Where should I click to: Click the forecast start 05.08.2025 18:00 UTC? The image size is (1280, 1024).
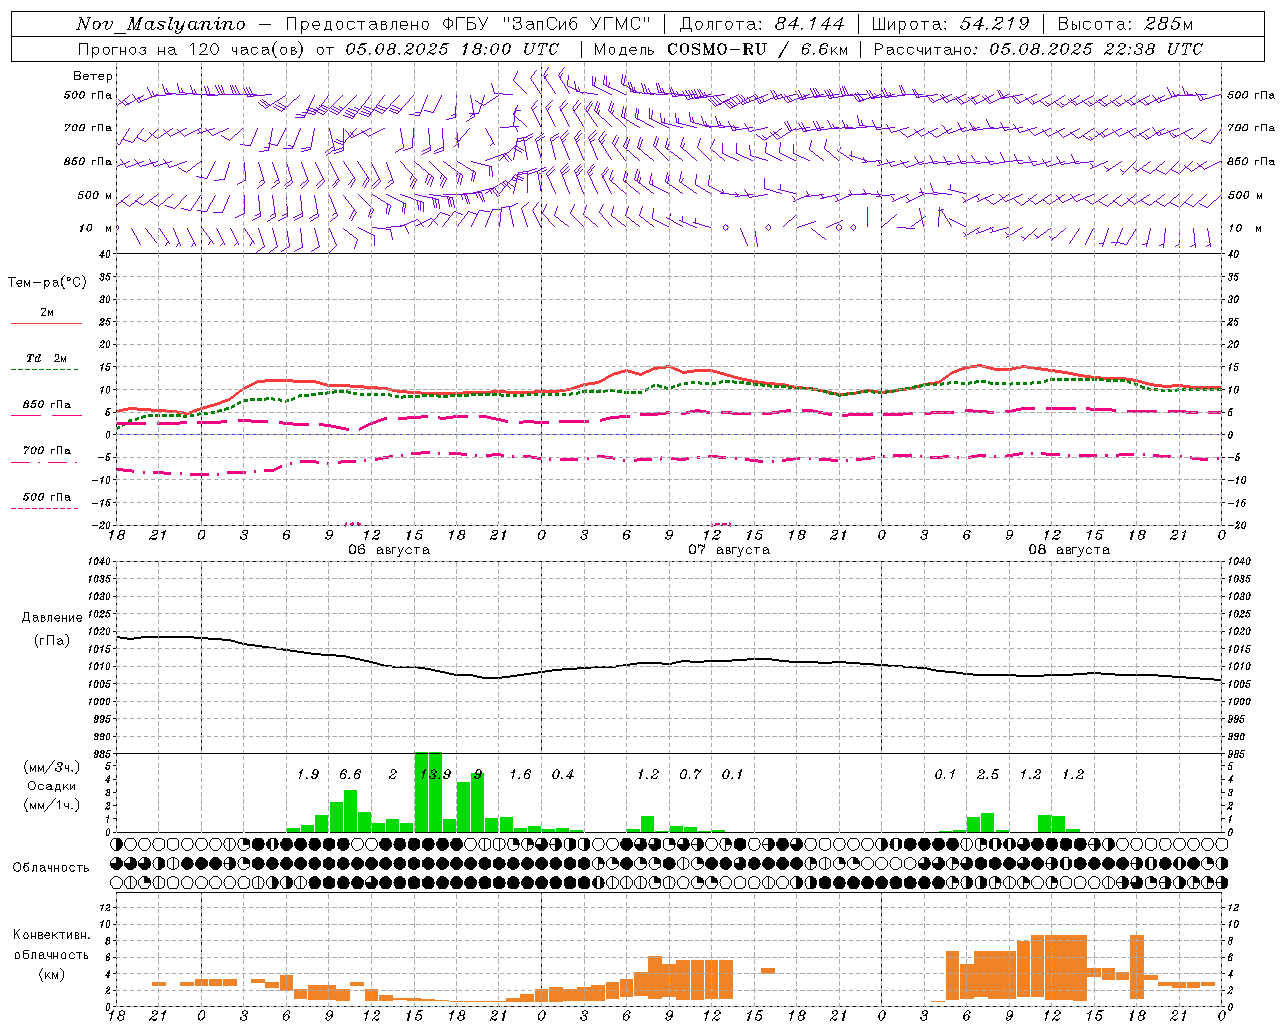click(452, 49)
